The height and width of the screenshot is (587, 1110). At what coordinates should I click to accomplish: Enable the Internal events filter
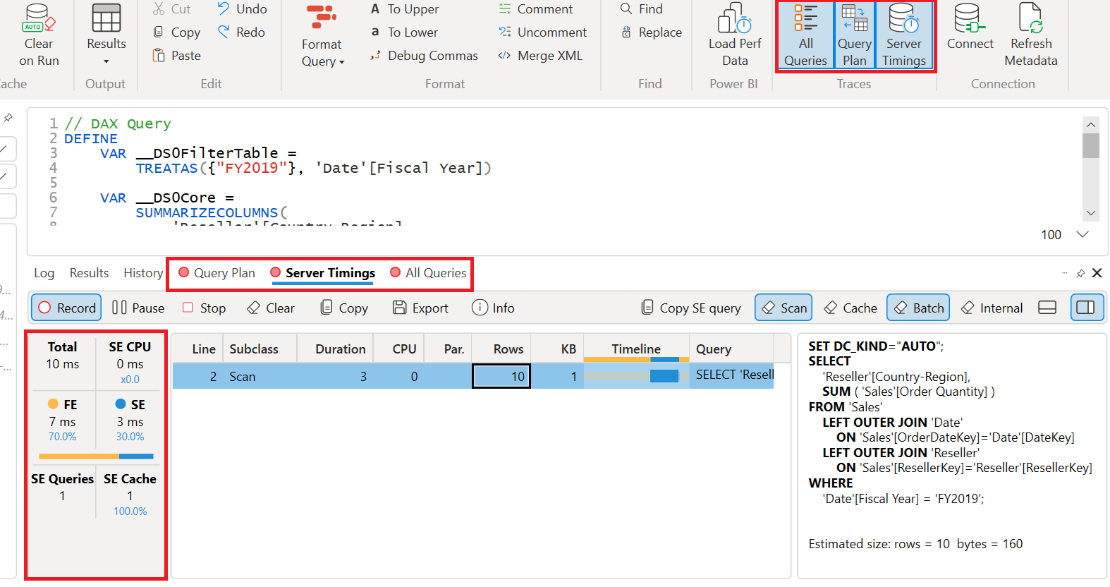(x=991, y=307)
